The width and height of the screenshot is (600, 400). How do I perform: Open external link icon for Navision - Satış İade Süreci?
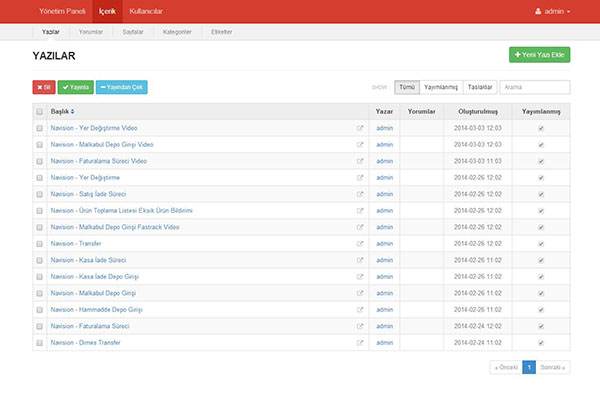[x=360, y=194]
